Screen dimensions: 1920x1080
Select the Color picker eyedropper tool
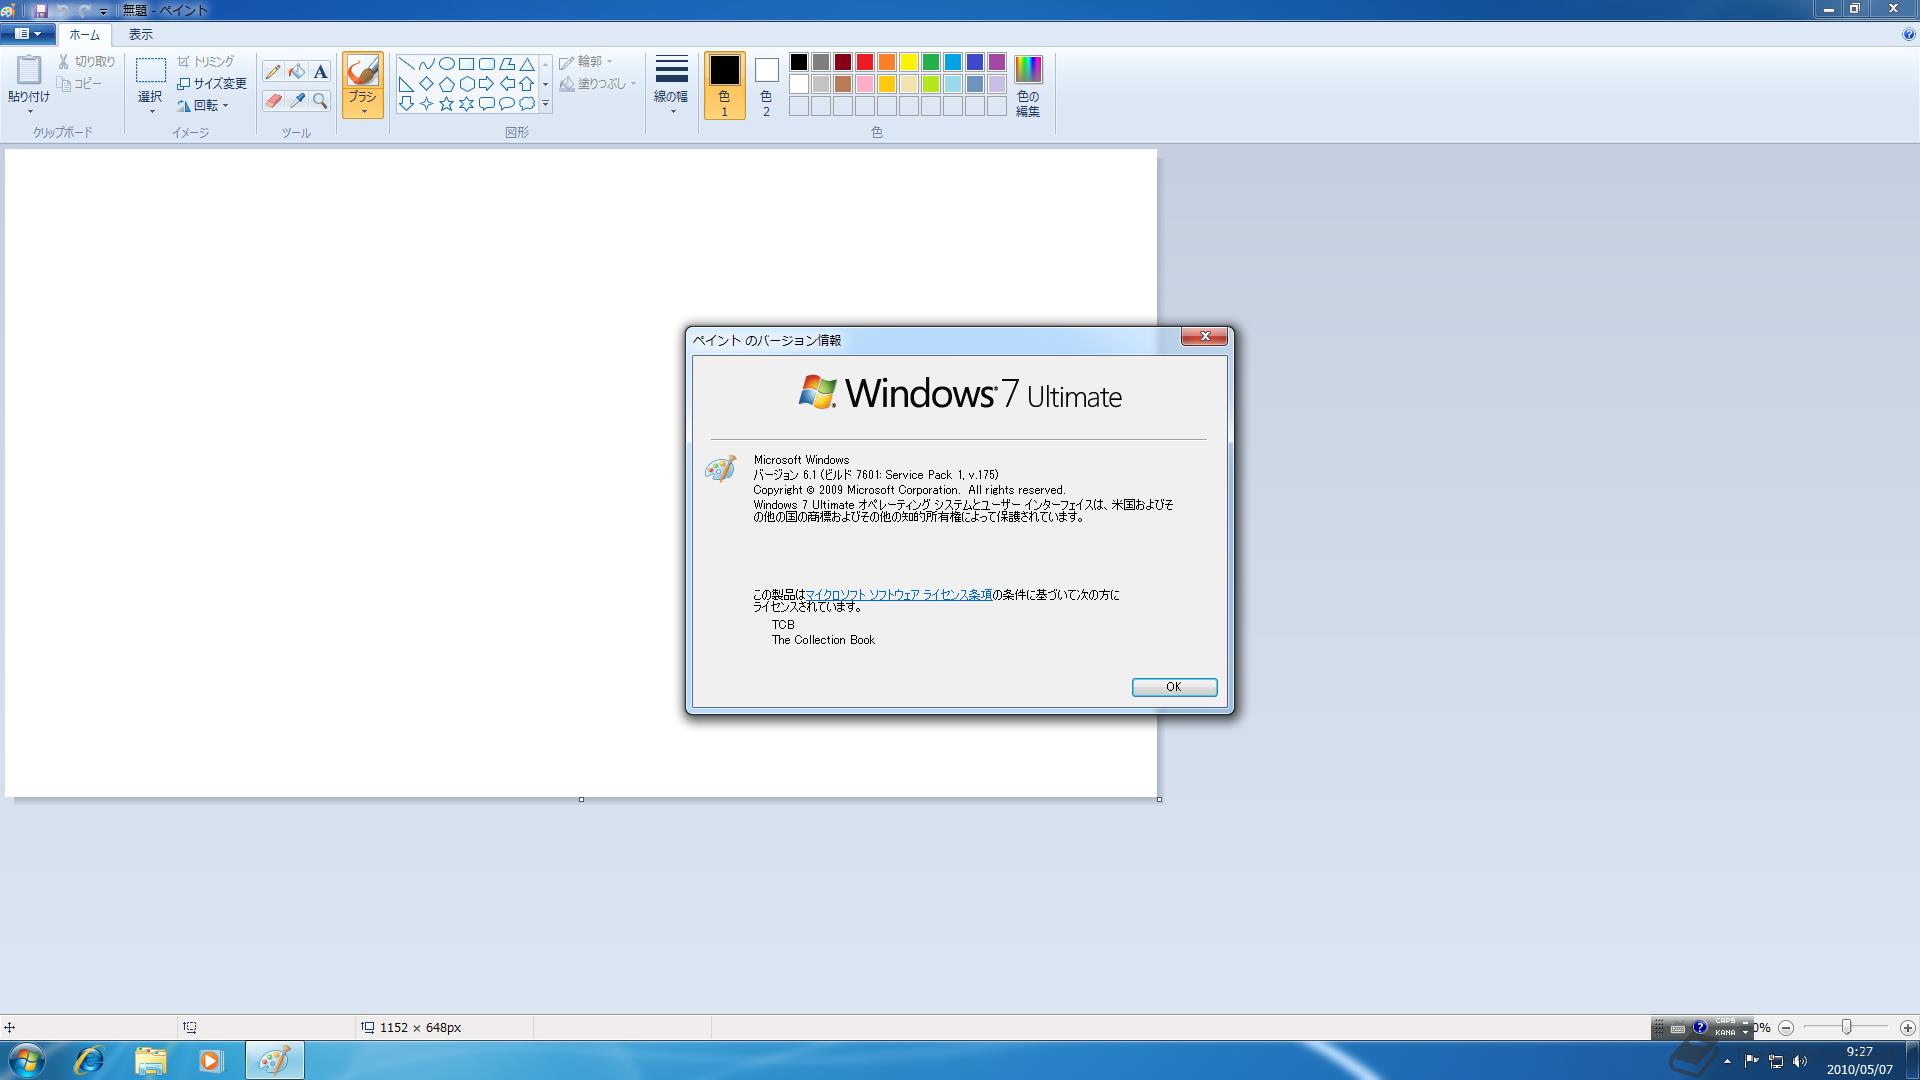(297, 101)
